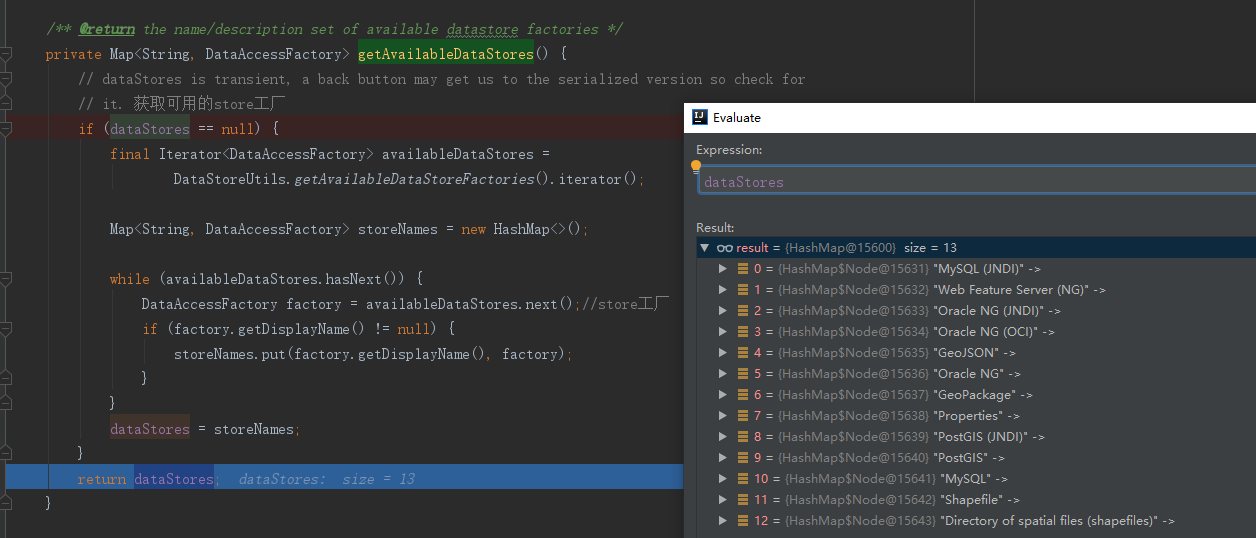Screen dimensions: 1256x538
Task: Click field icon of entry 9 PostGIS
Action: pyautogui.click(x=743, y=457)
